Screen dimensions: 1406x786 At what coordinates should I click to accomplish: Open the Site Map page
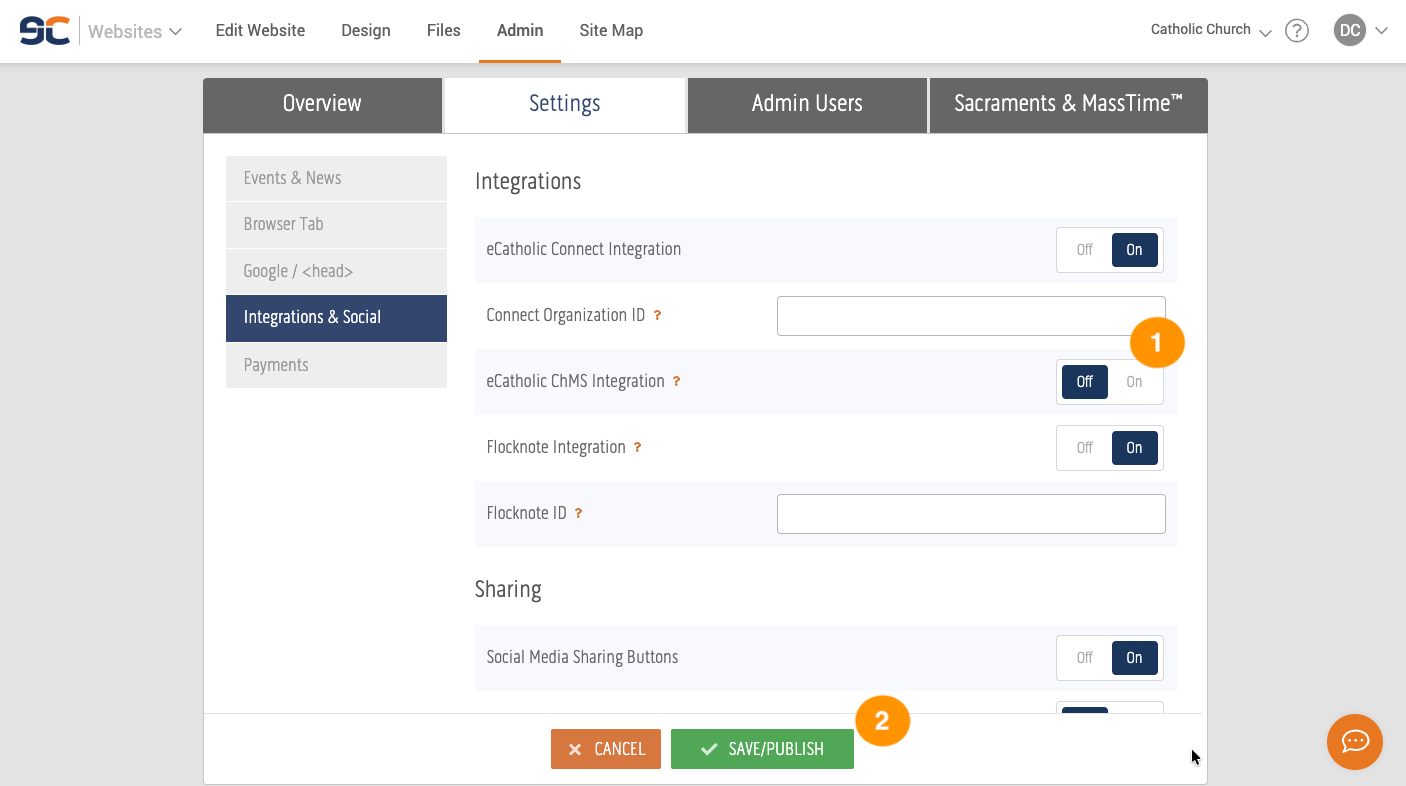pyautogui.click(x=611, y=30)
